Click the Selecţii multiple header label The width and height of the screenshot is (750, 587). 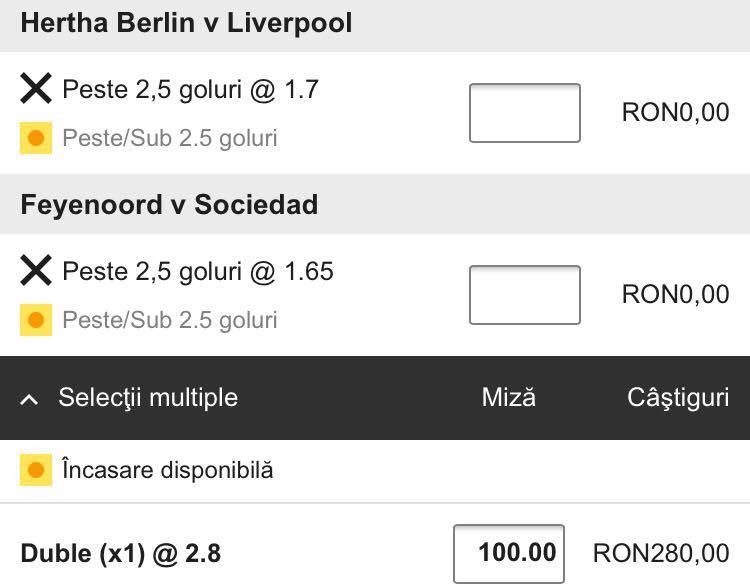pyautogui.click(x=148, y=398)
